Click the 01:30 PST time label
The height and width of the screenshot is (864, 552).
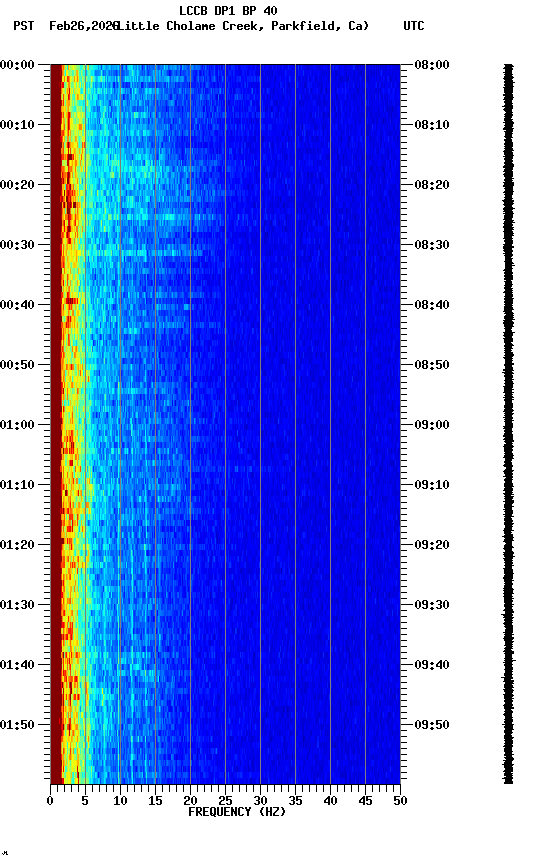click(x=17, y=605)
